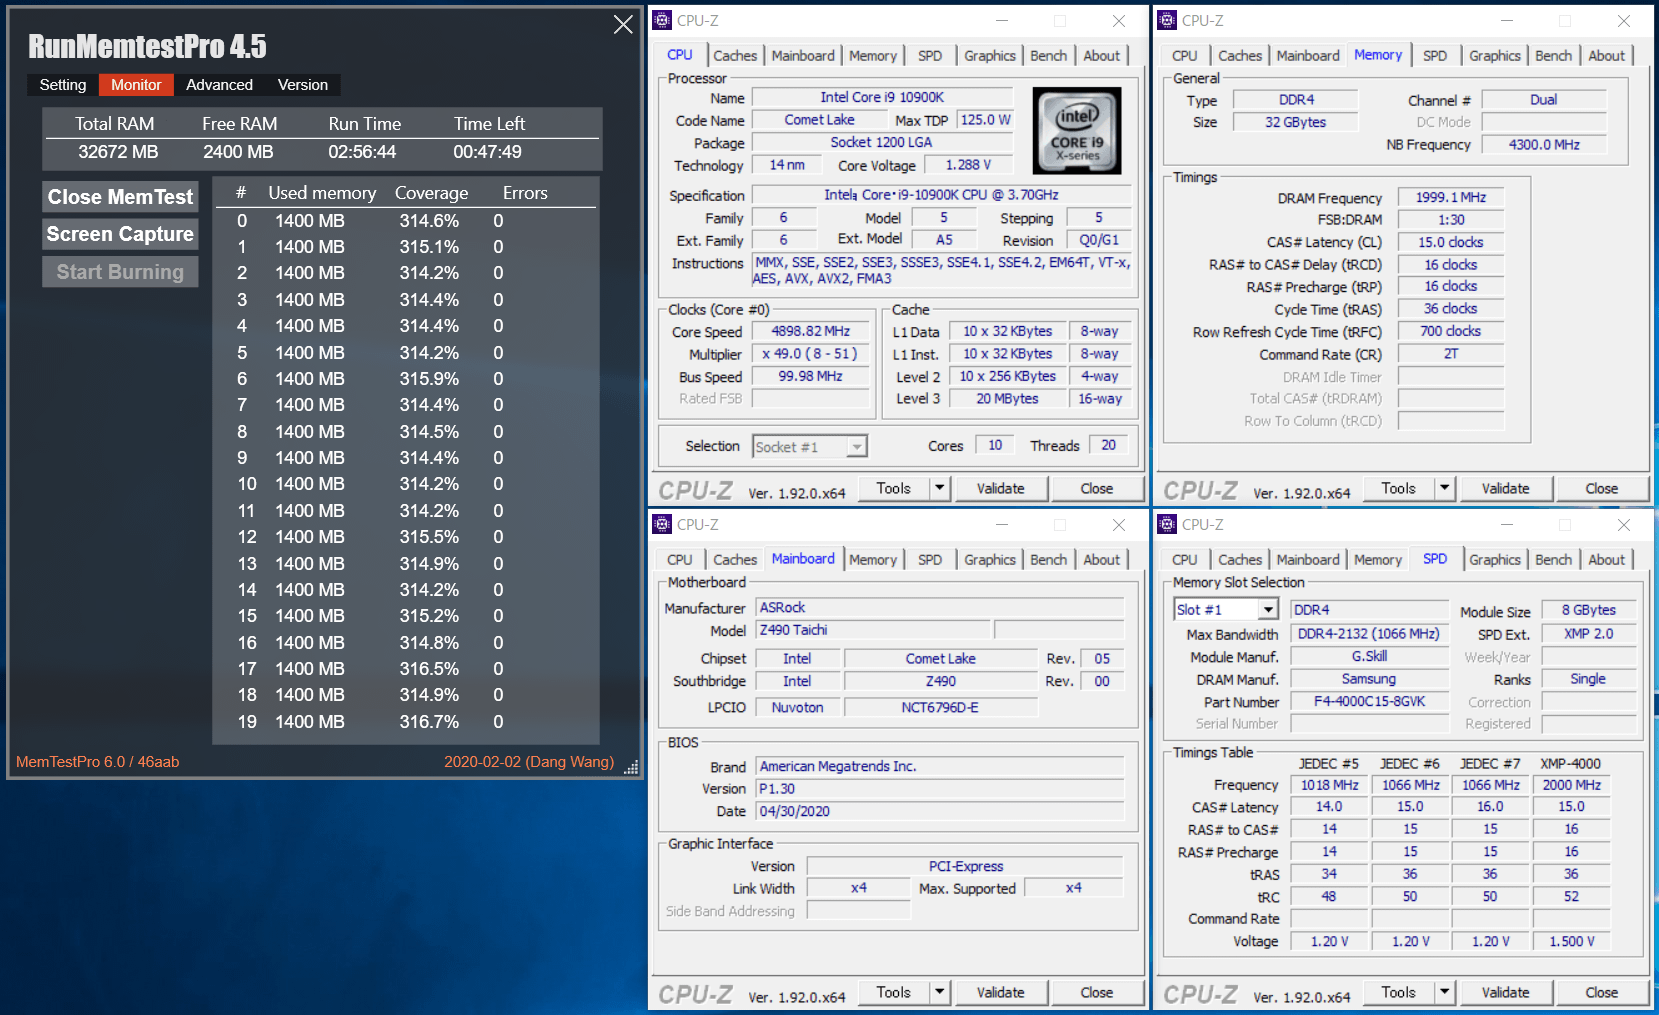Viewport: 1659px width, 1015px height.
Task: Click the MemTestPro 6.0 / 46aab version text
Action: point(98,762)
